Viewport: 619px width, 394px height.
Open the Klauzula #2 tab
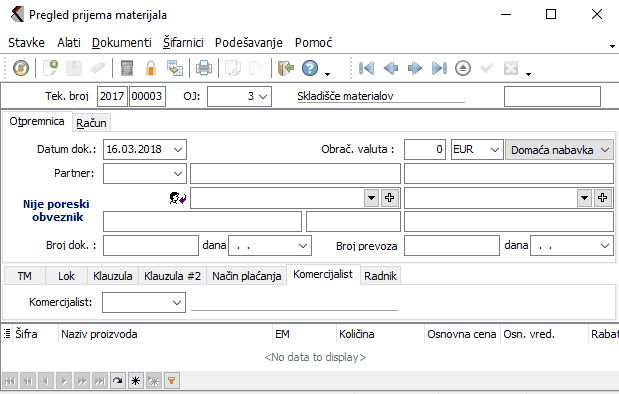coord(173,276)
